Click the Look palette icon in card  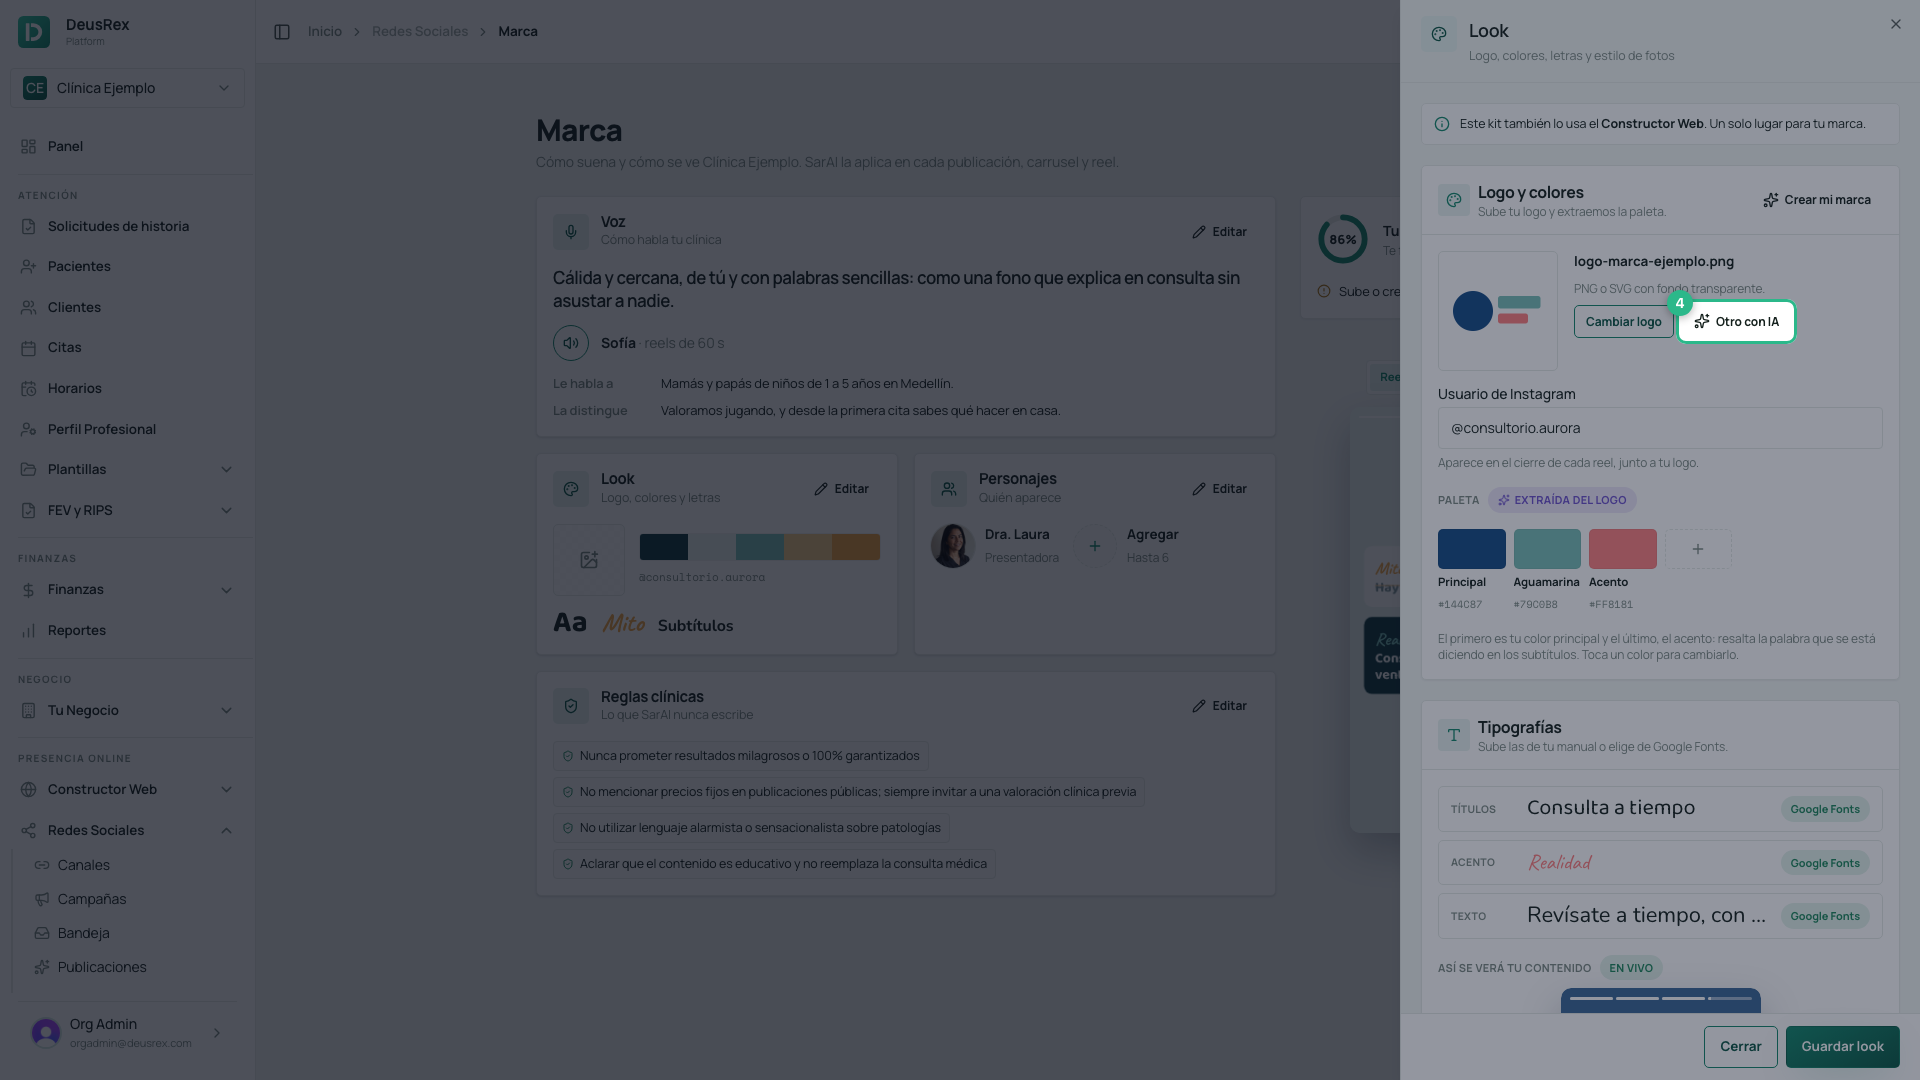point(571,489)
